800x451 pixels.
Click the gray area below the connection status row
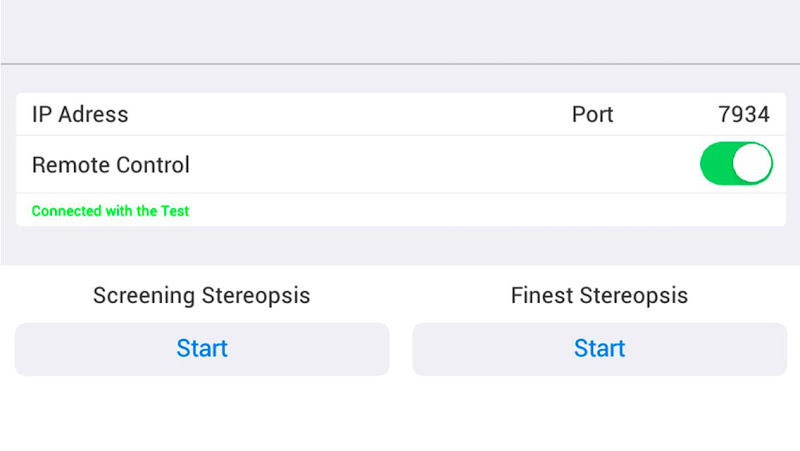(x=400, y=245)
